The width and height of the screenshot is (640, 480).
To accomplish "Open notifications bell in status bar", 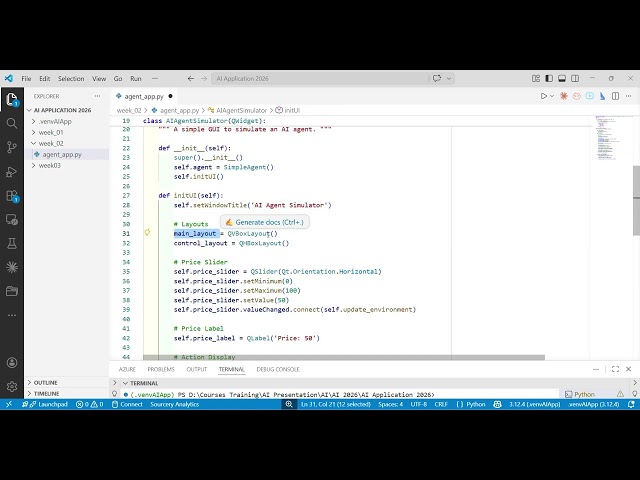I will [631, 404].
